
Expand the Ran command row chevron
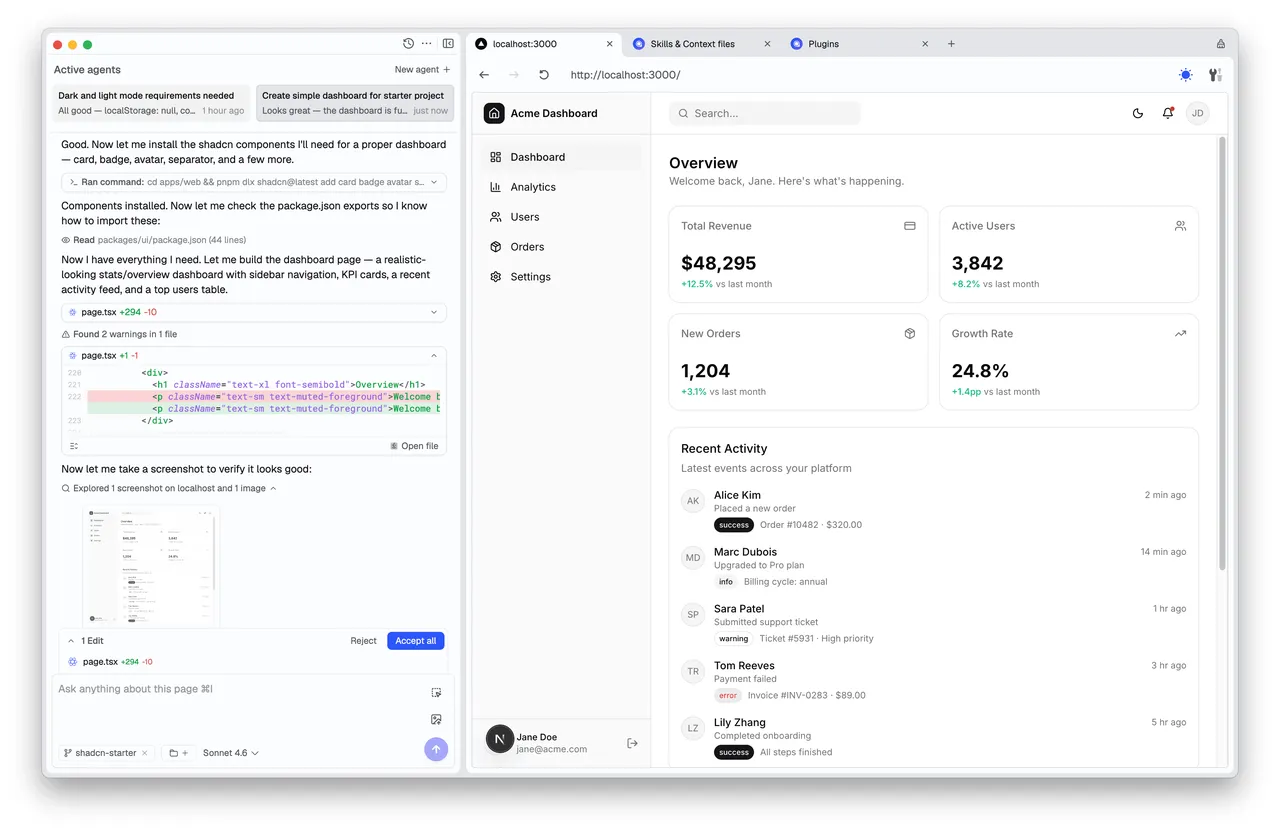coord(434,182)
